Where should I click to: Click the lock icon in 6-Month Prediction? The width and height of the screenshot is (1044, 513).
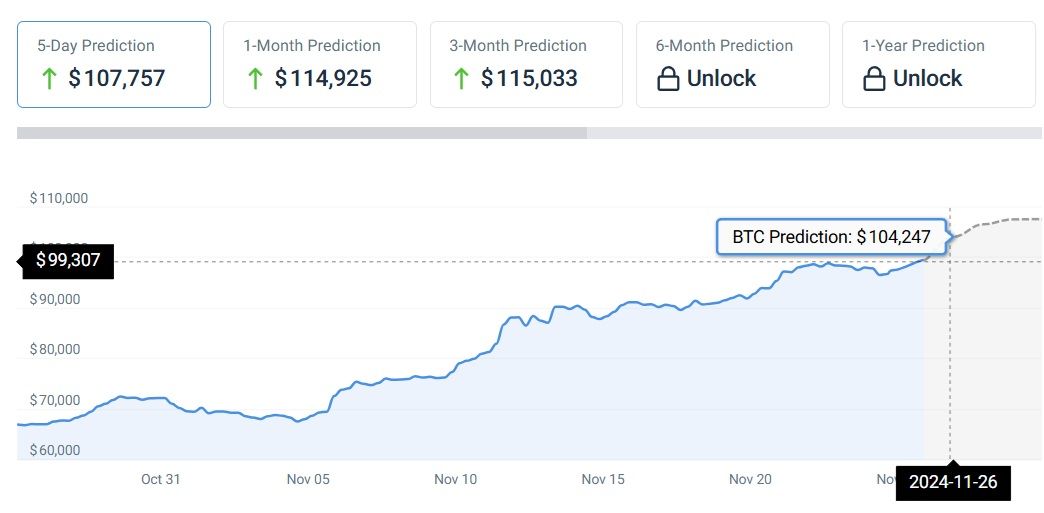click(x=668, y=79)
